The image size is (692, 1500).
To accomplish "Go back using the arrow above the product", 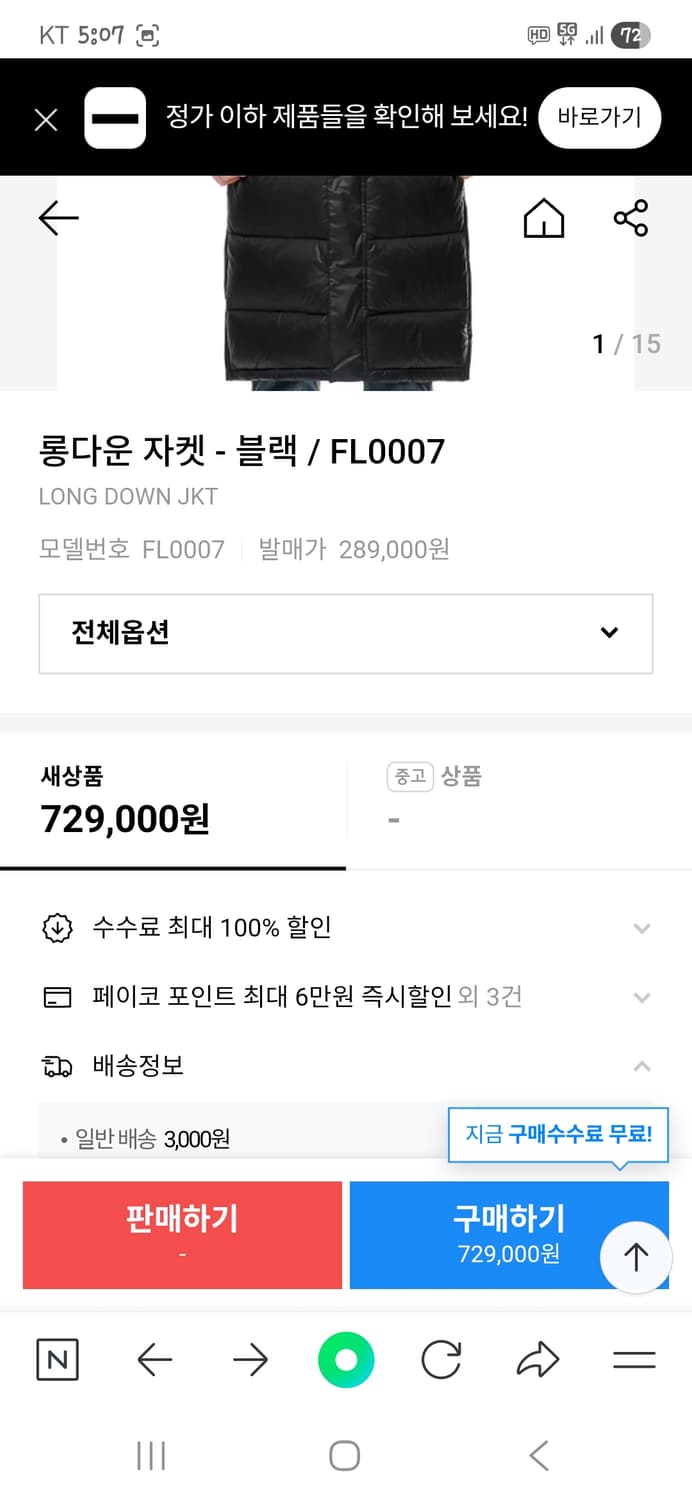I will point(58,218).
